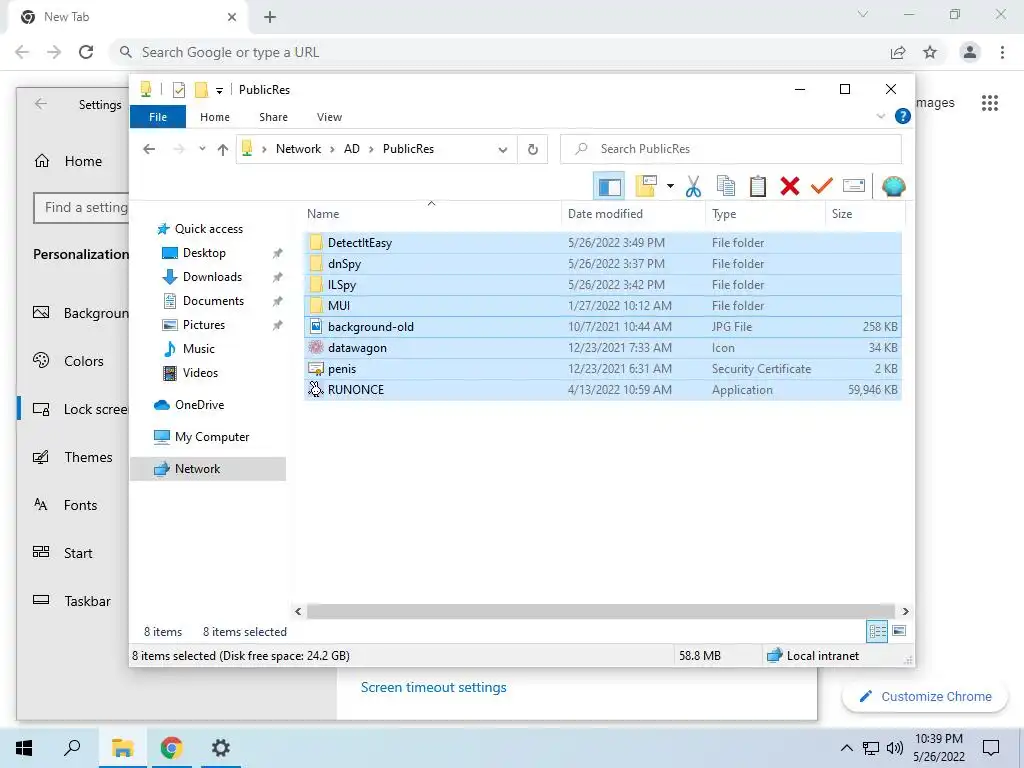Open Themes in Settings sidebar
Viewport: 1024px width, 768px height.
(x=73, y=457)
